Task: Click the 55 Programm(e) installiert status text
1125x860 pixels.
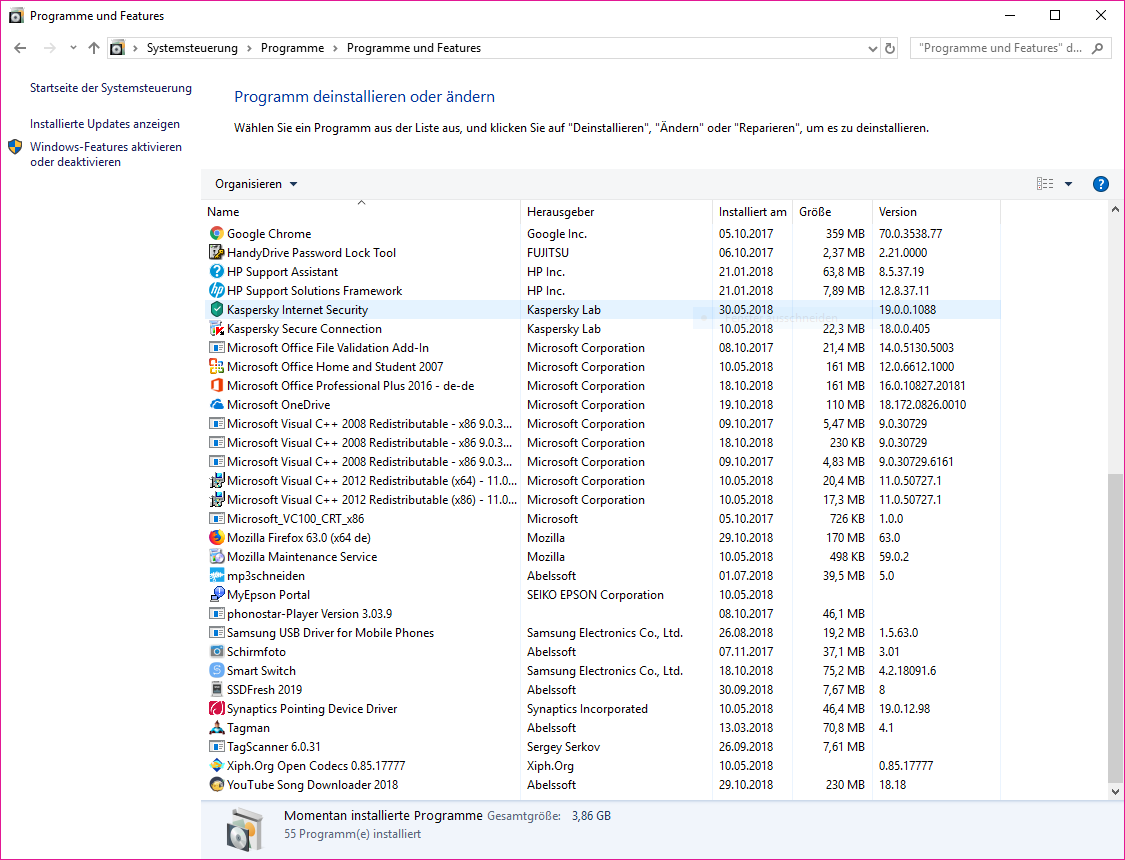Action: [x=352, y=834]
